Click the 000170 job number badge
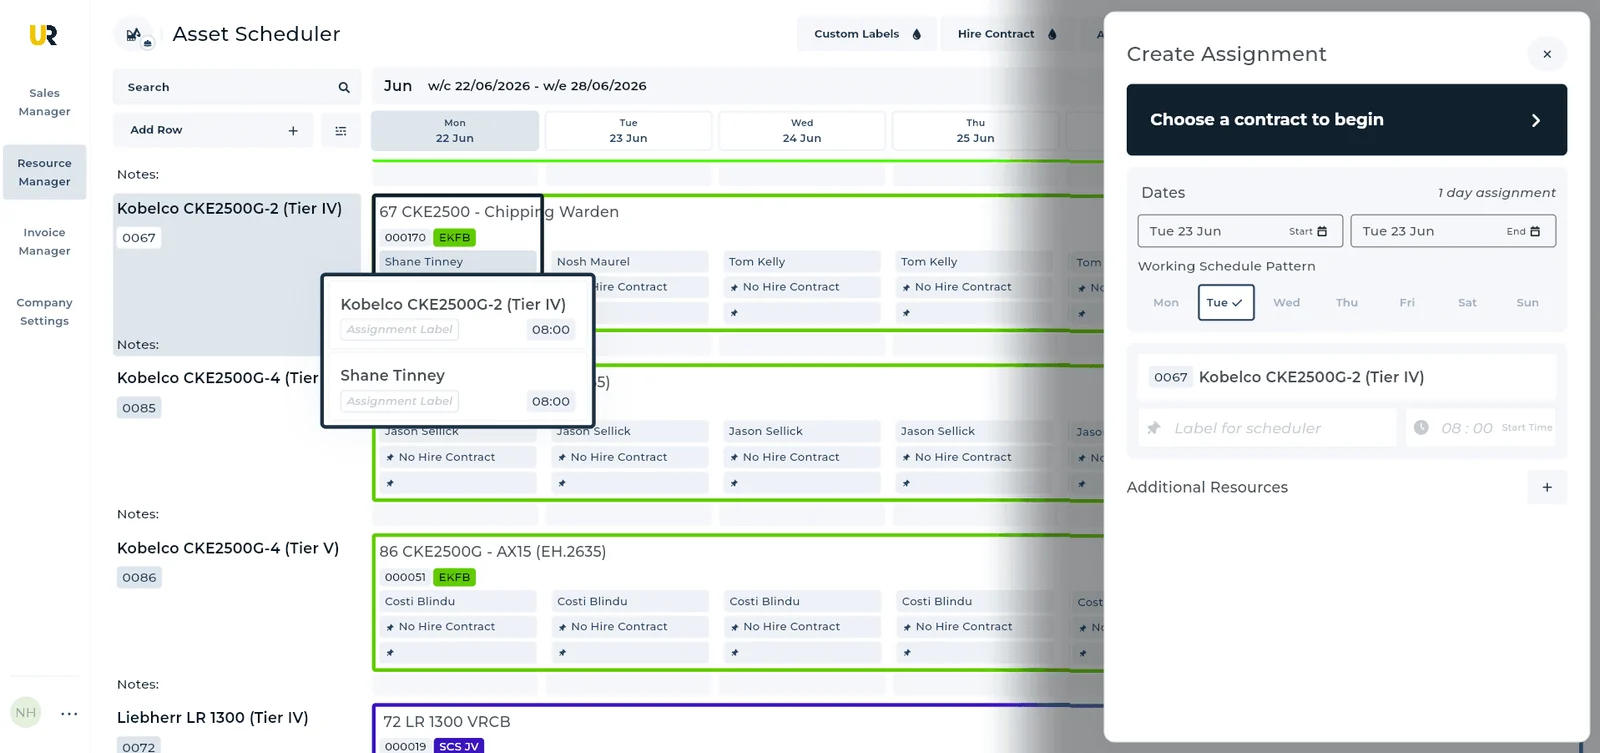The image size is (1600, 753). [x=405, y=238]
